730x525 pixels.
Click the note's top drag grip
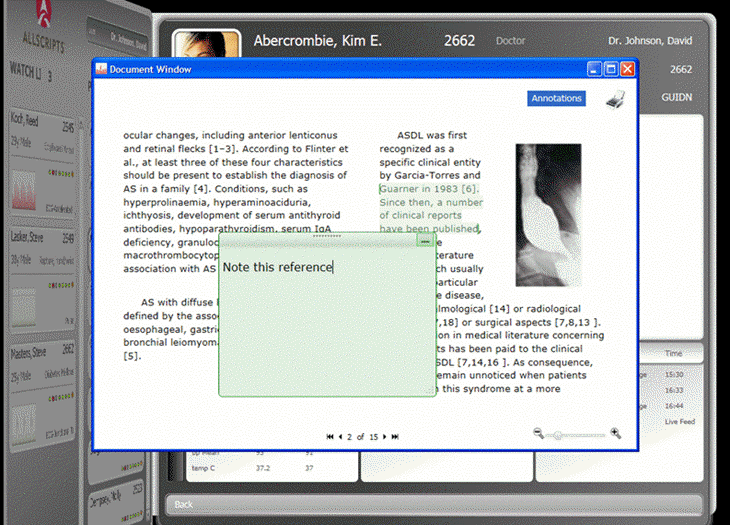(327, 236)
